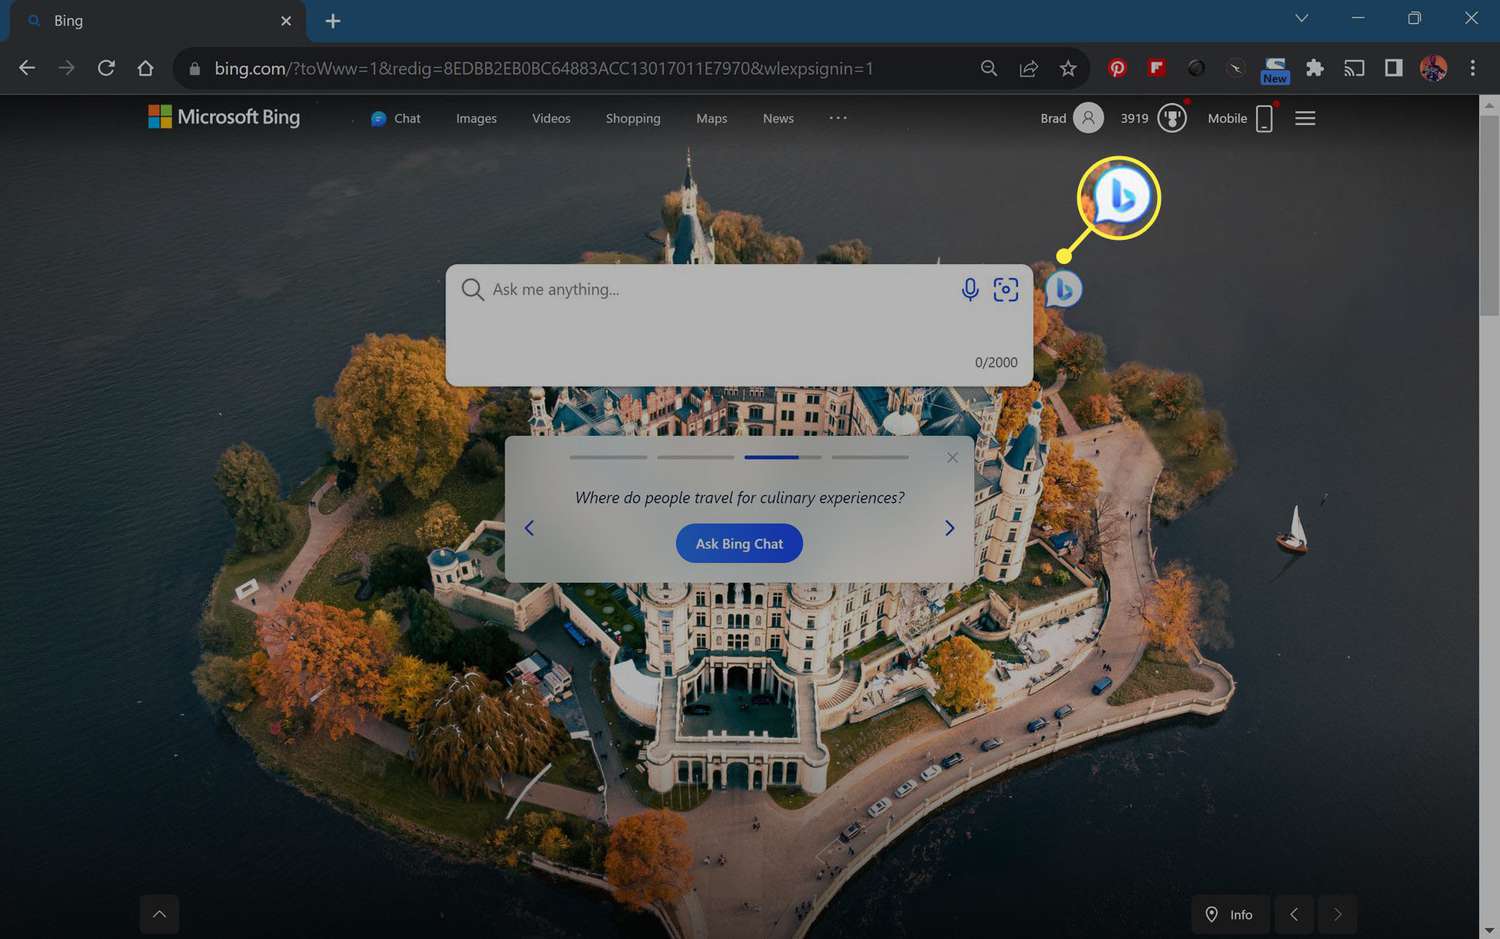
Task: Close the suggestion card
Action: (x=952, y=458)
